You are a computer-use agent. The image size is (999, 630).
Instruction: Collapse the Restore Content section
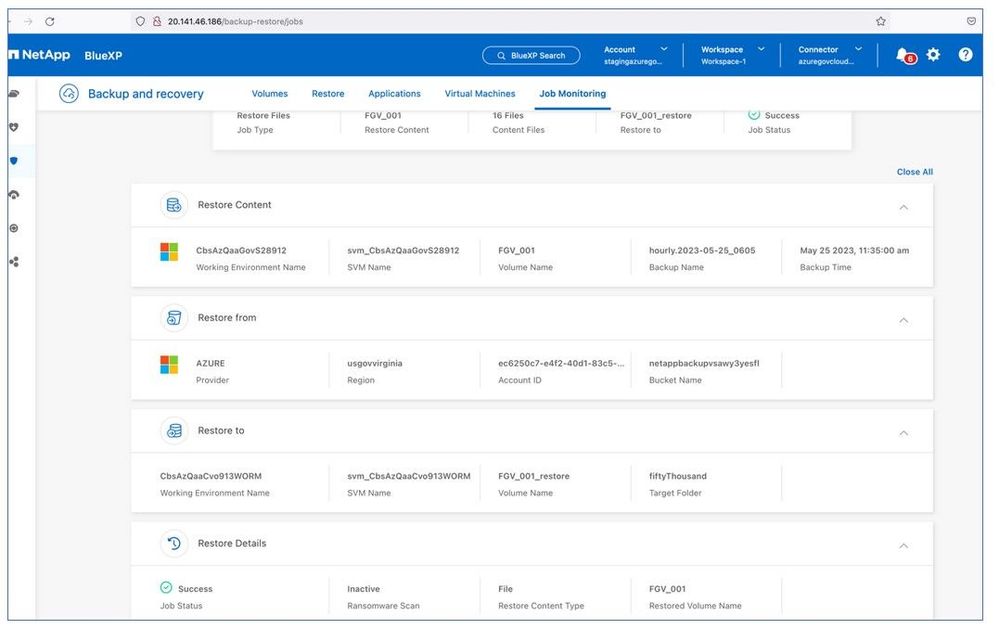coord(903,207)
